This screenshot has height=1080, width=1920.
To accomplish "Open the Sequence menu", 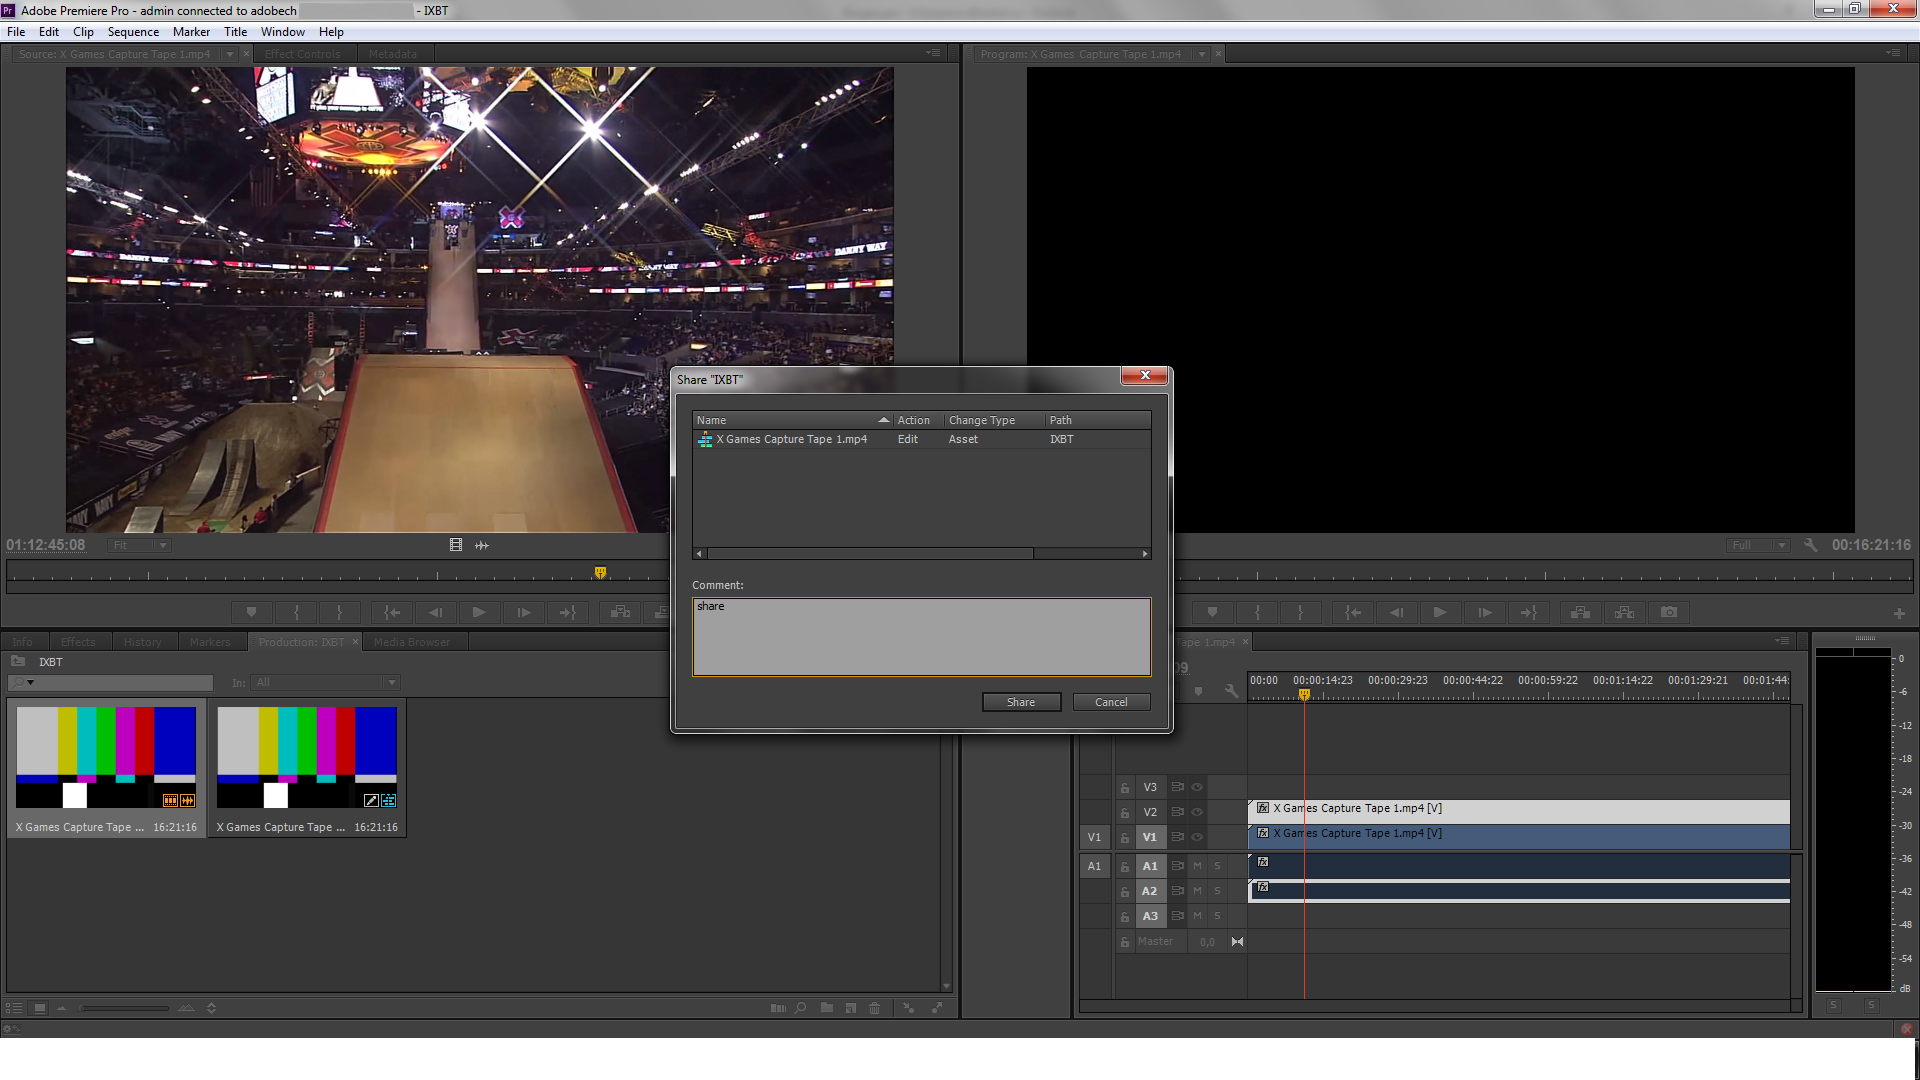I will tap(133, 32).
